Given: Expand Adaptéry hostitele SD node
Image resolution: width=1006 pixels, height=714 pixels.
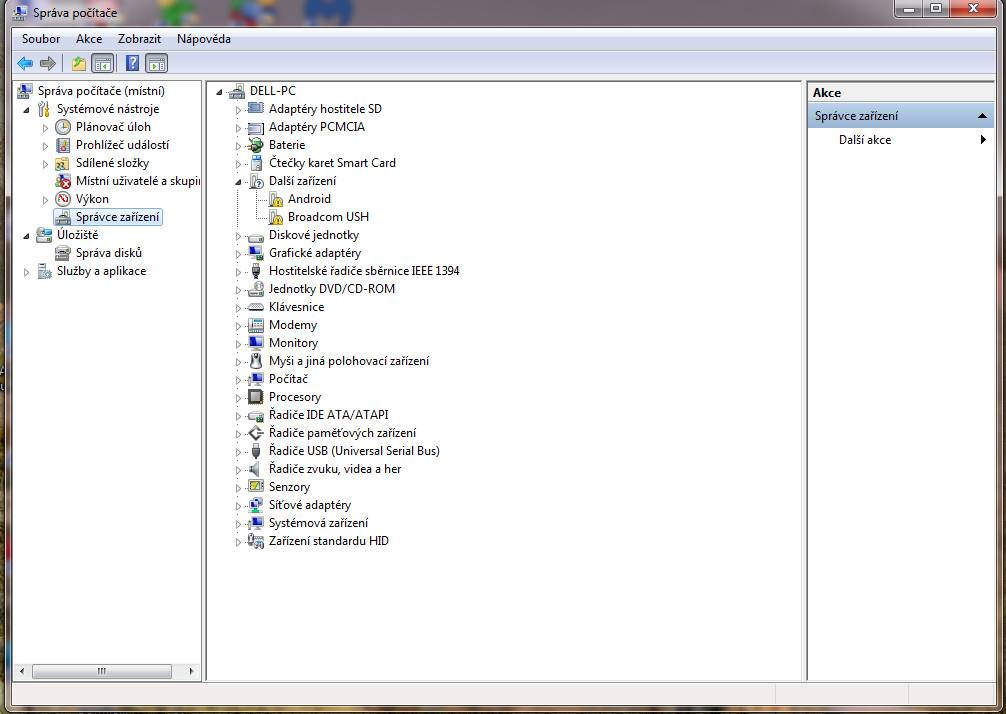Looking at the screenshot, I should (x=238, y=110).
